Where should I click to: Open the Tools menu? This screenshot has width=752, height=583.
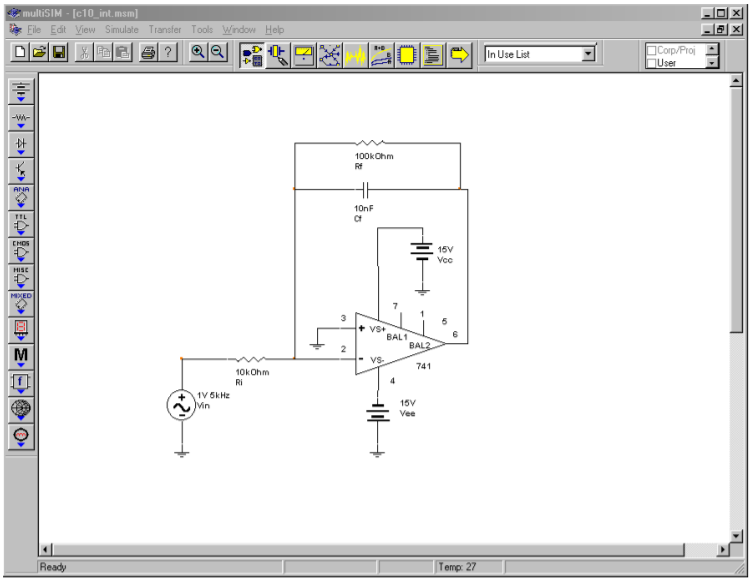coord(202,30)
